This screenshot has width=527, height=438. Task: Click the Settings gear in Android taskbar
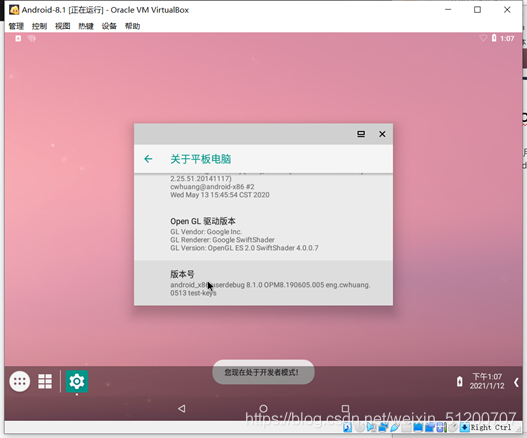[77, 381]
